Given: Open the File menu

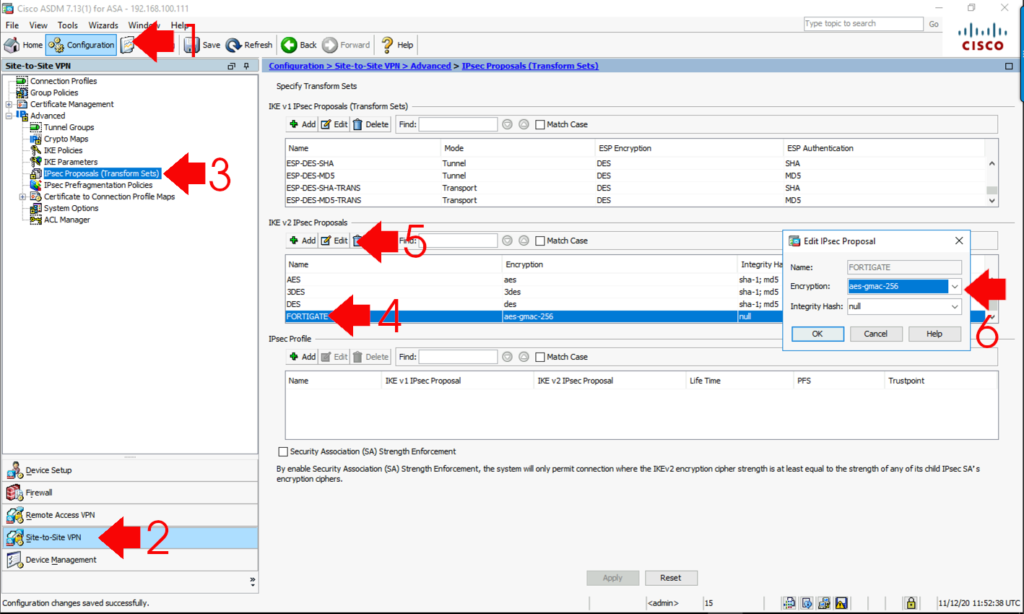Looking at the screenshot, I should click(12, 25).
